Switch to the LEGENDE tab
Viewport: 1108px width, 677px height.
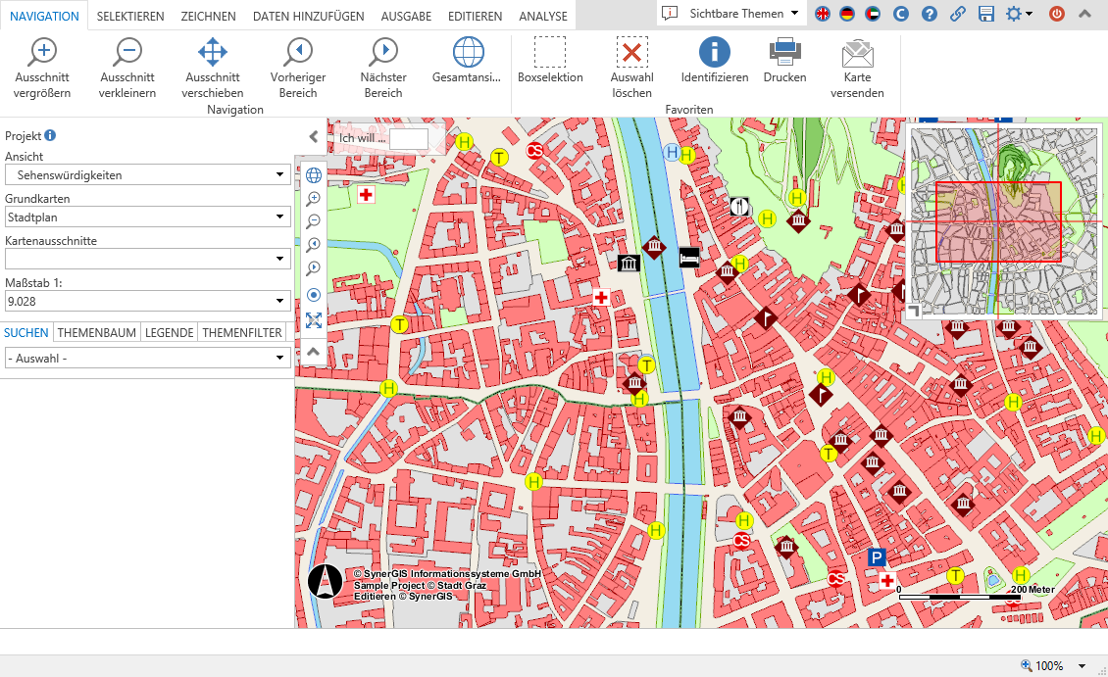[x=169, y=333]
